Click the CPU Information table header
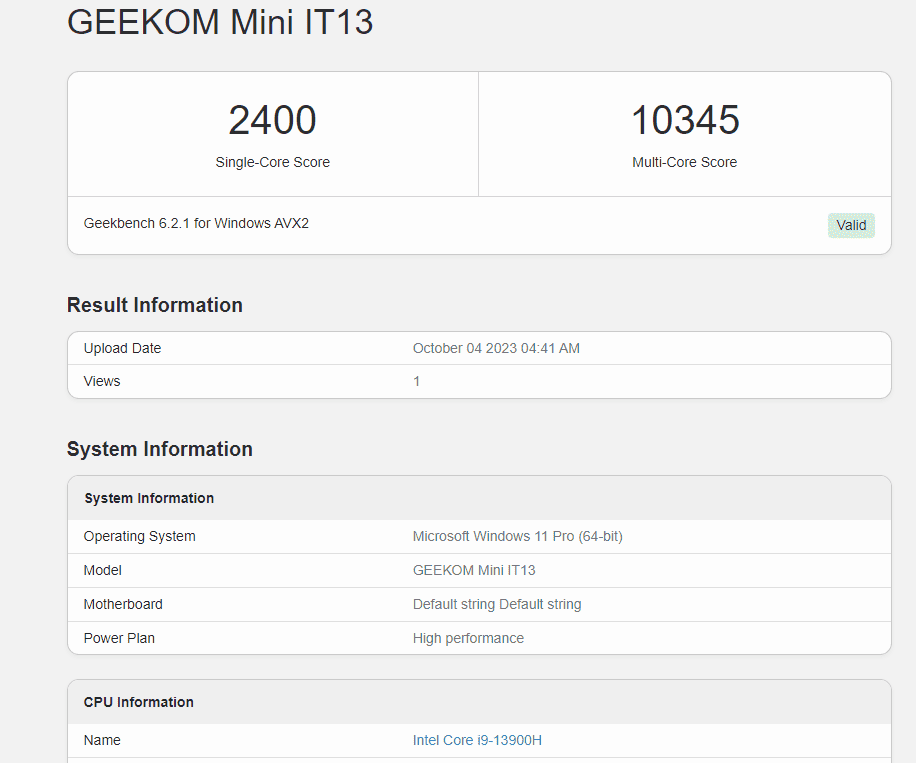916x763 pixels. coord(139,702)
